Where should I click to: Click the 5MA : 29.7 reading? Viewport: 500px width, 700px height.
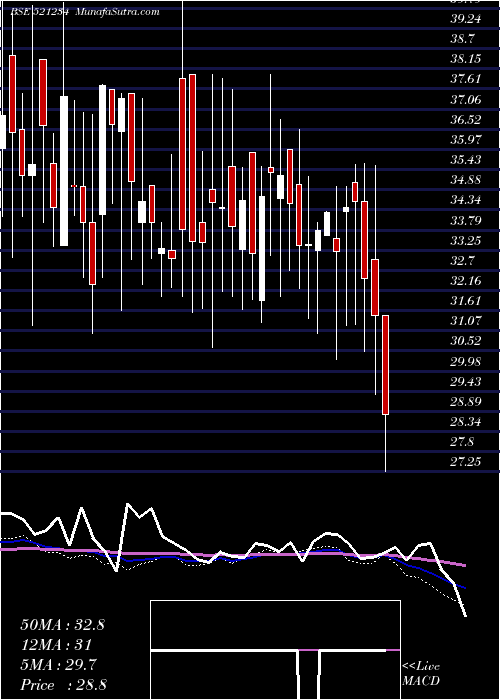(x=59, y=665)
